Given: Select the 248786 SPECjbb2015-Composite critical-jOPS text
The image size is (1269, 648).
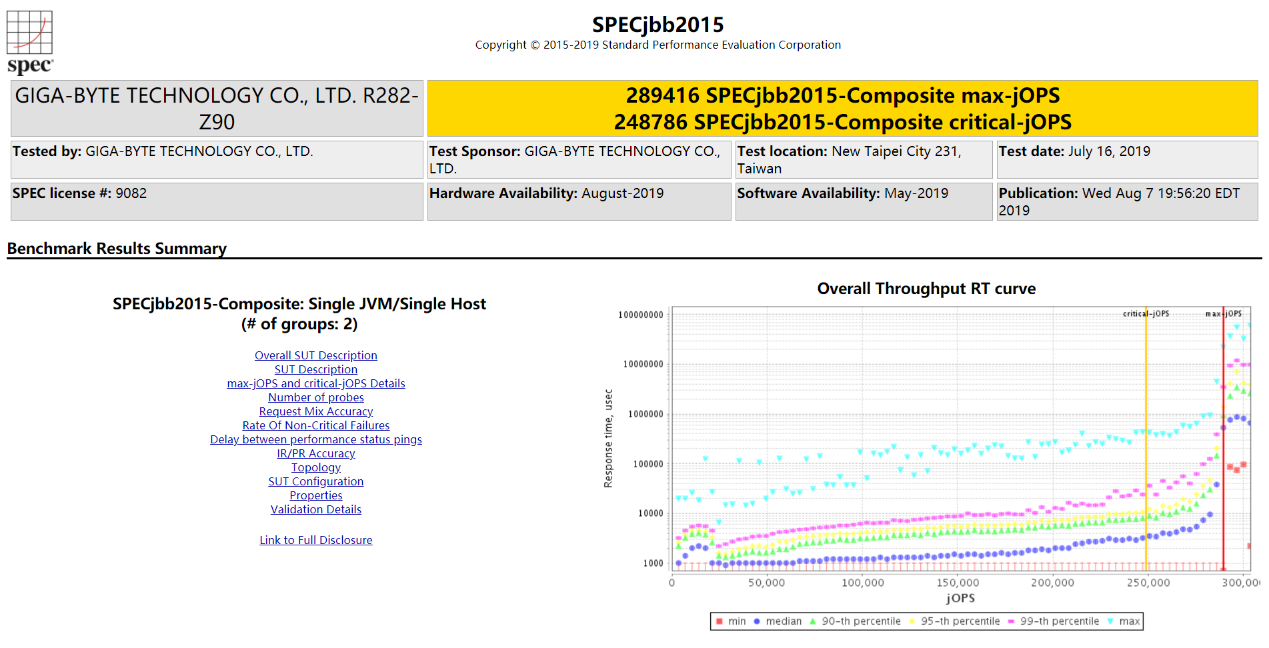Looking at the screenshot, I should pyautogui.click(x=843, y=122).
